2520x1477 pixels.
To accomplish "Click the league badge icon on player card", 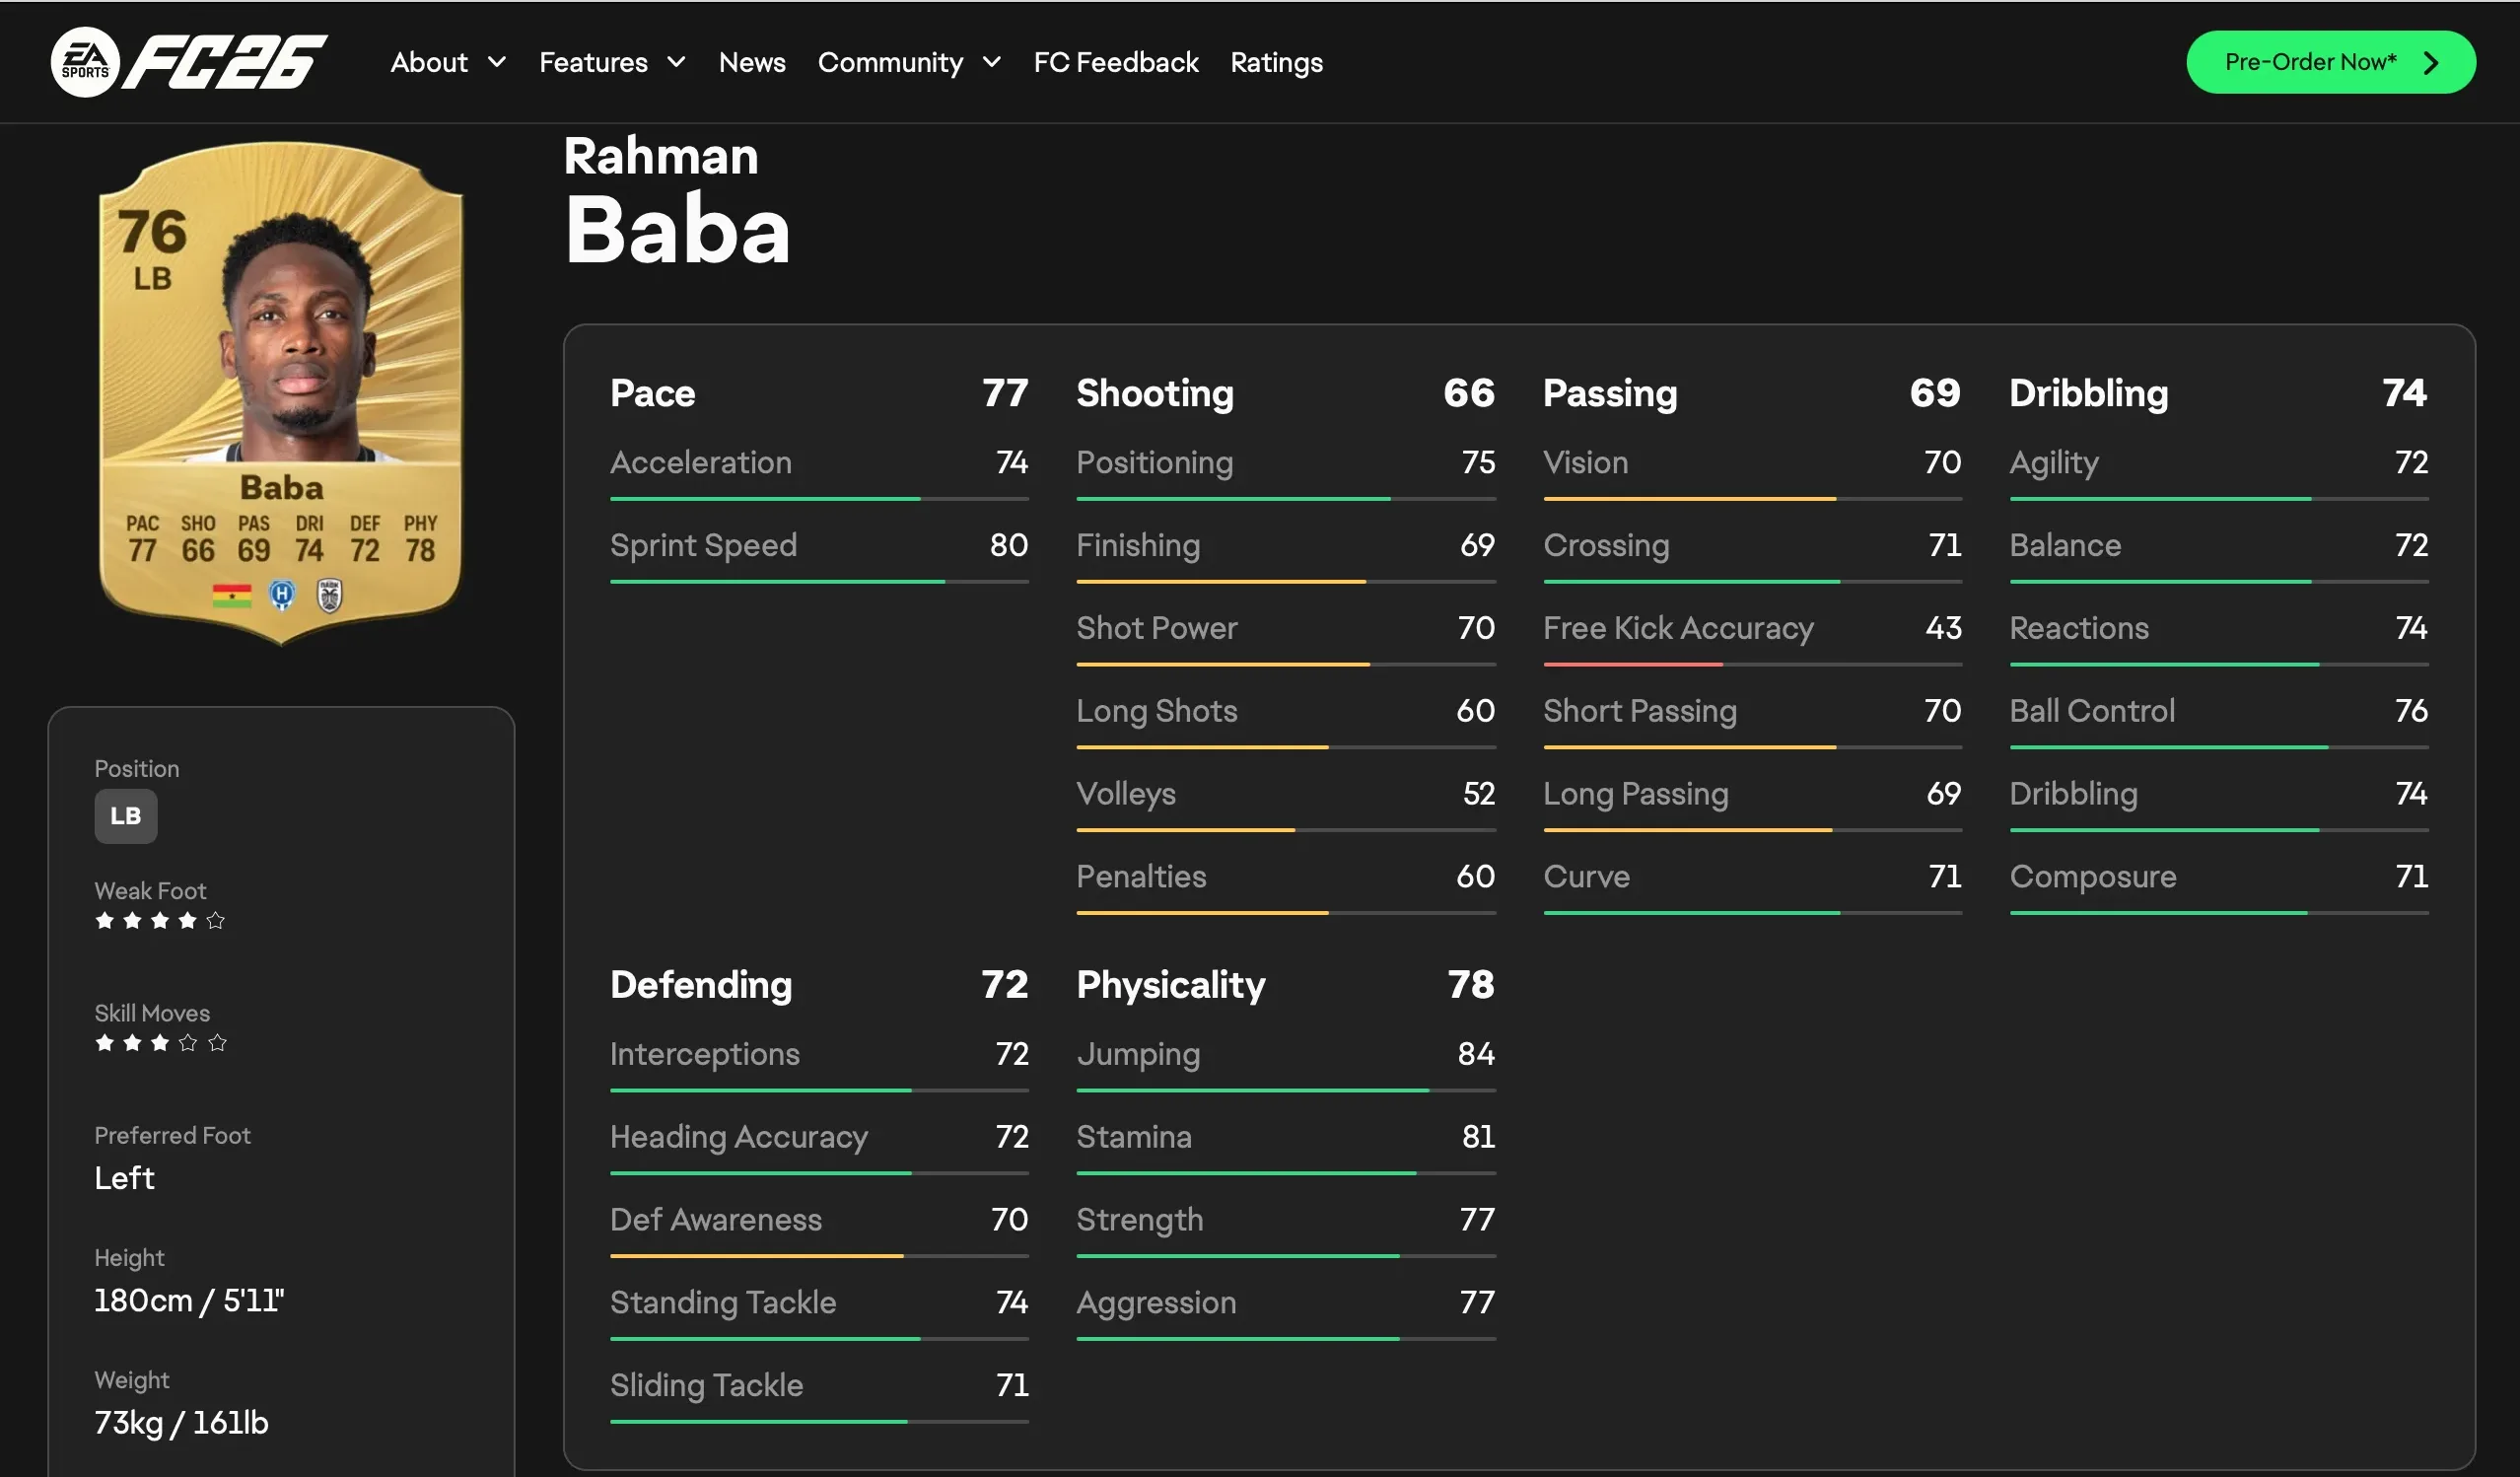I will (283, 596).
